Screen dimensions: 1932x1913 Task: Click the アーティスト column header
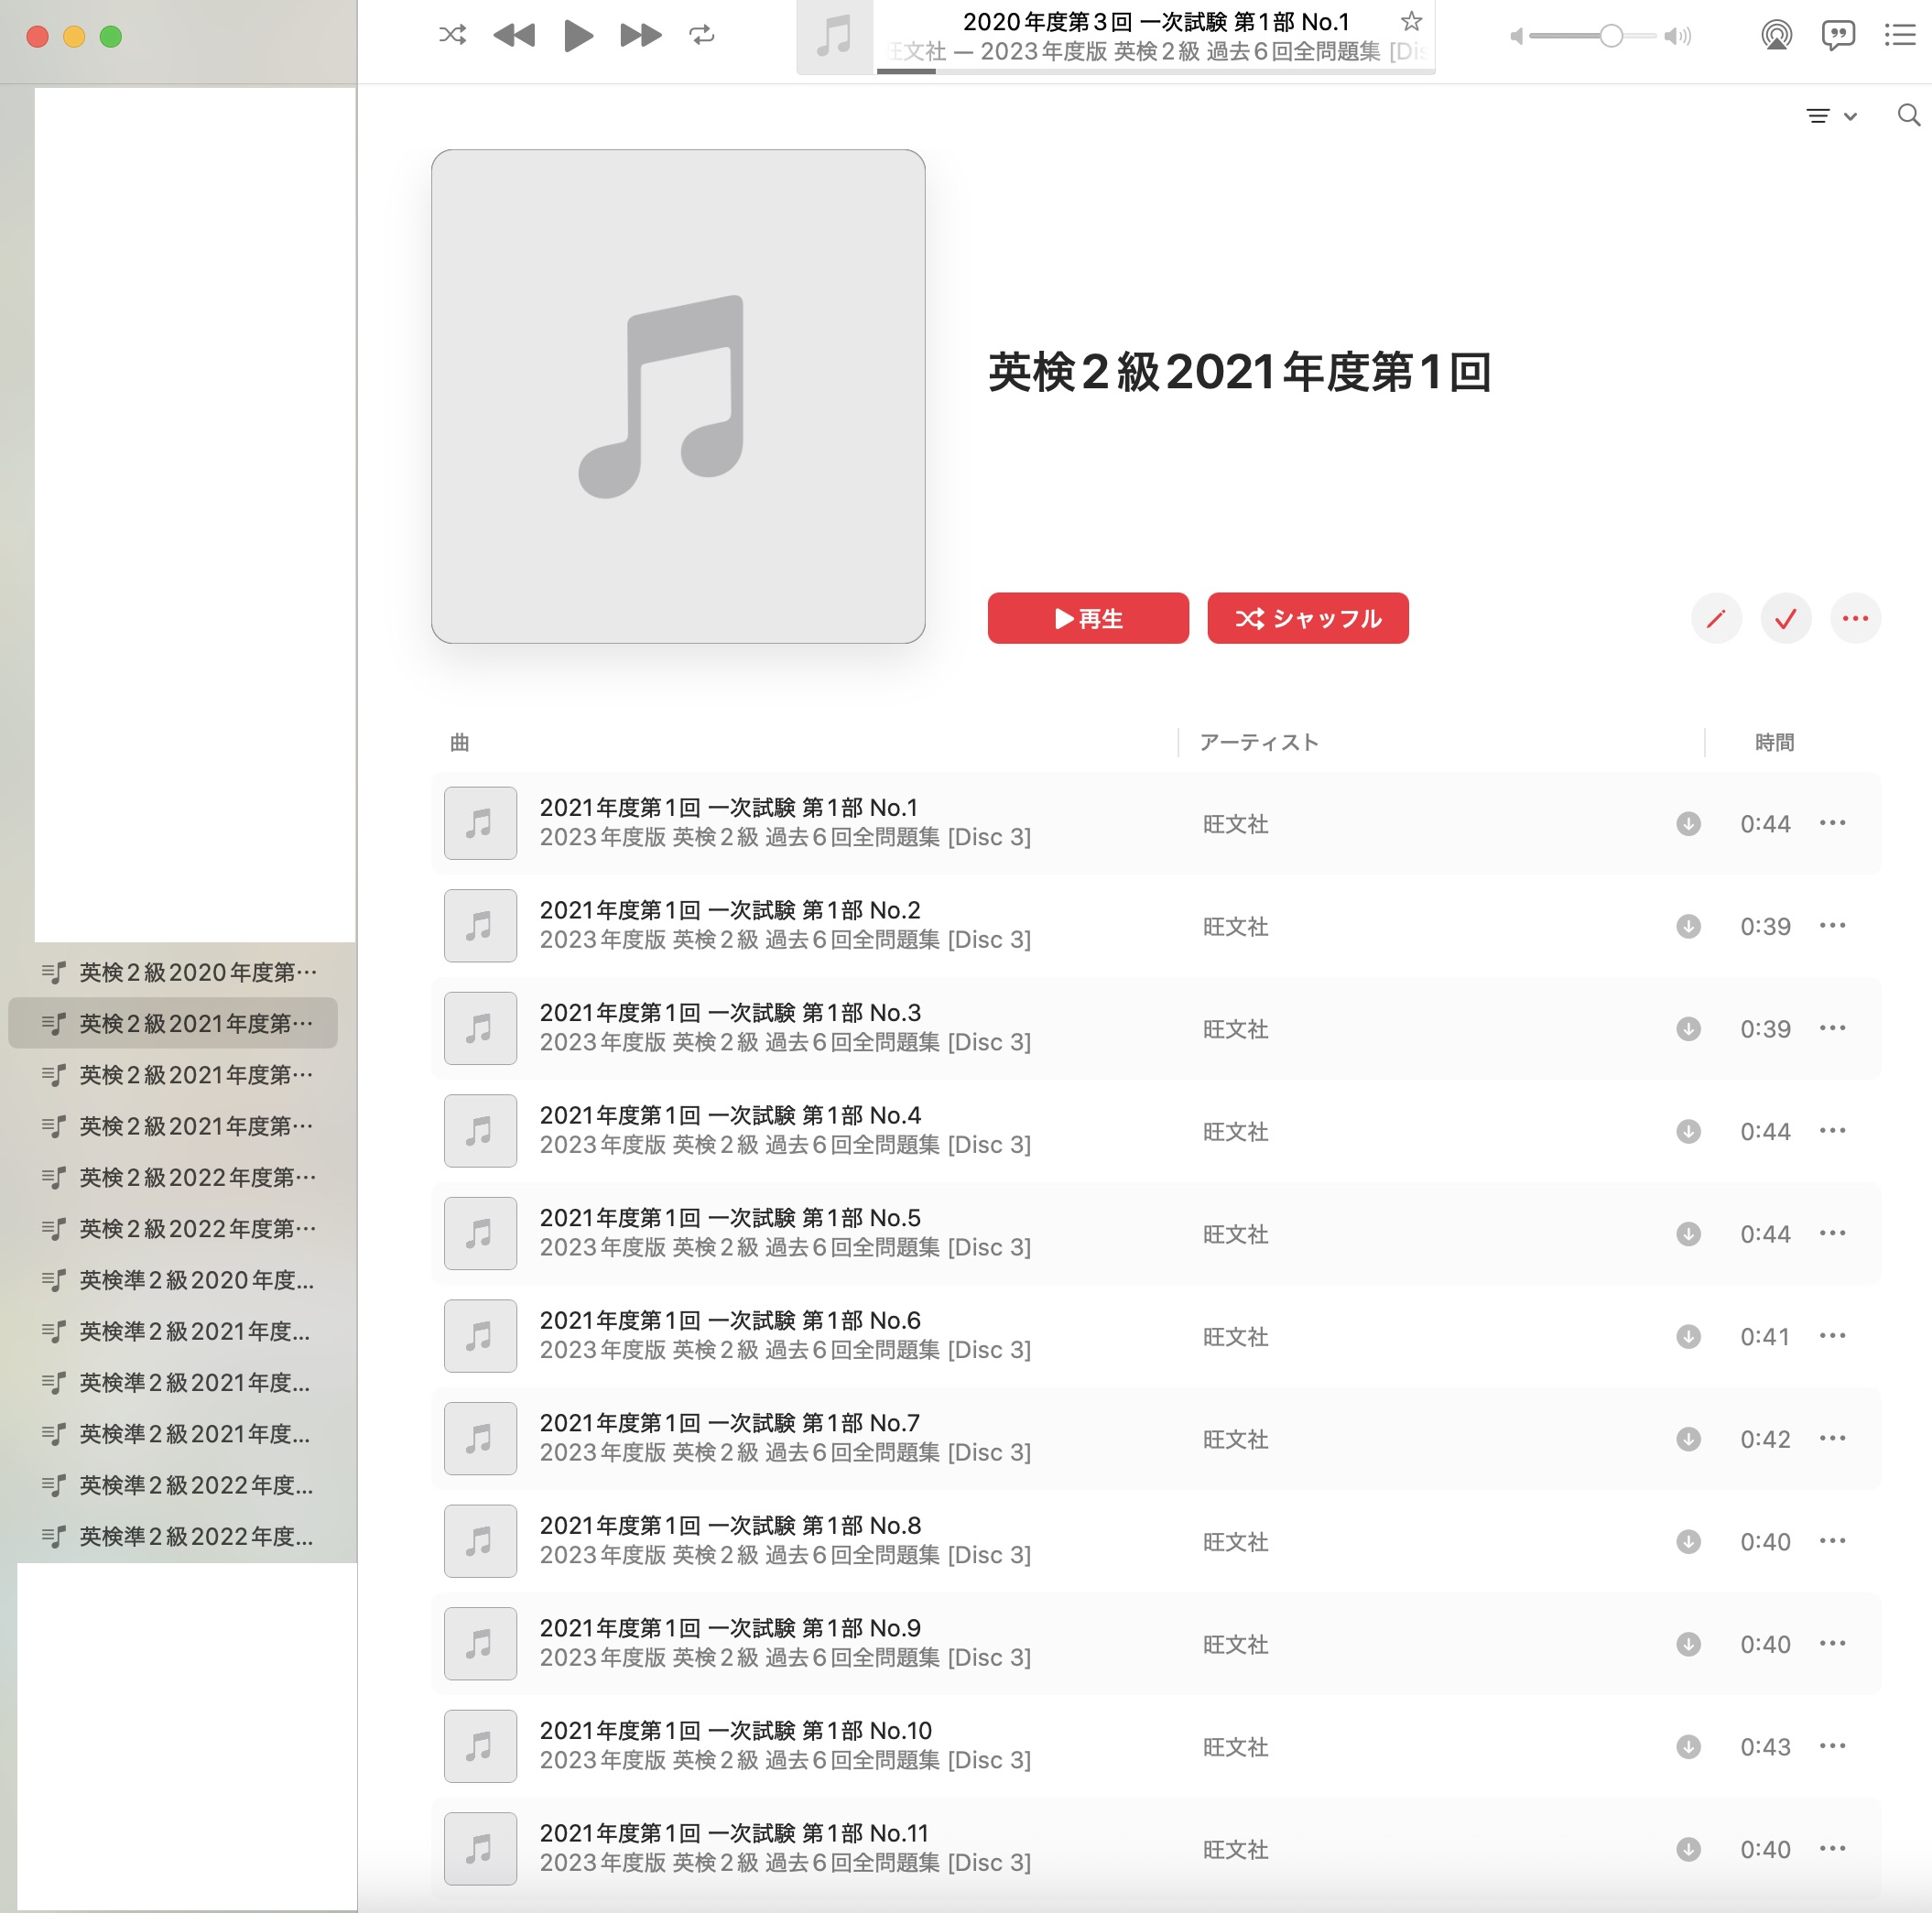click(x=1259, y=742)
